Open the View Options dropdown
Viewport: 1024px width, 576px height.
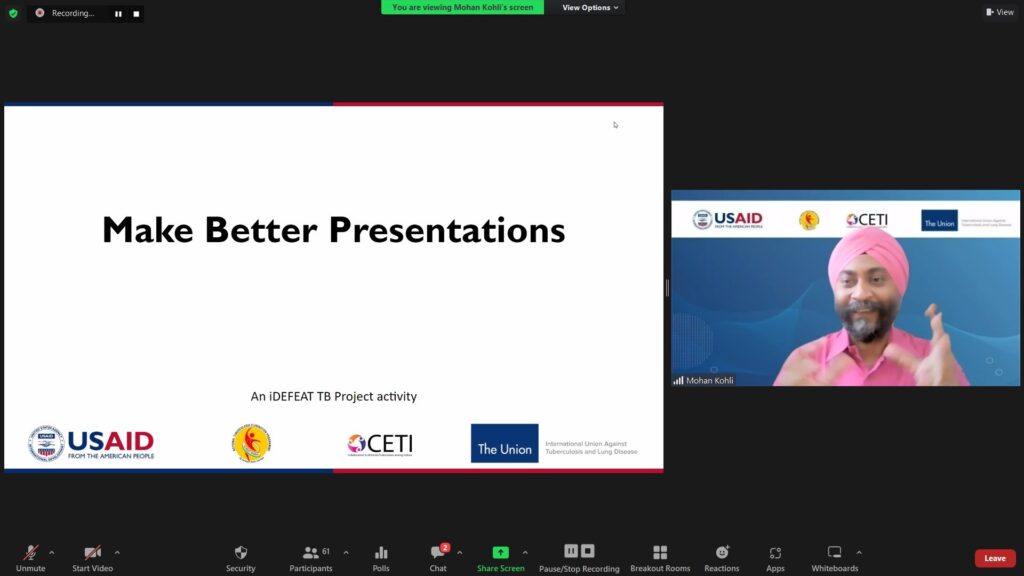click(x=590, y=8)
